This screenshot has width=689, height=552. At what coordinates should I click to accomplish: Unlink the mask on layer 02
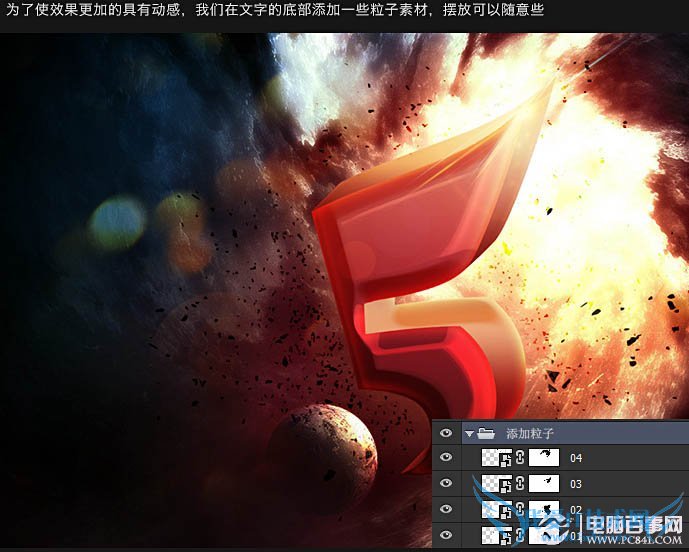click(520, 509)
